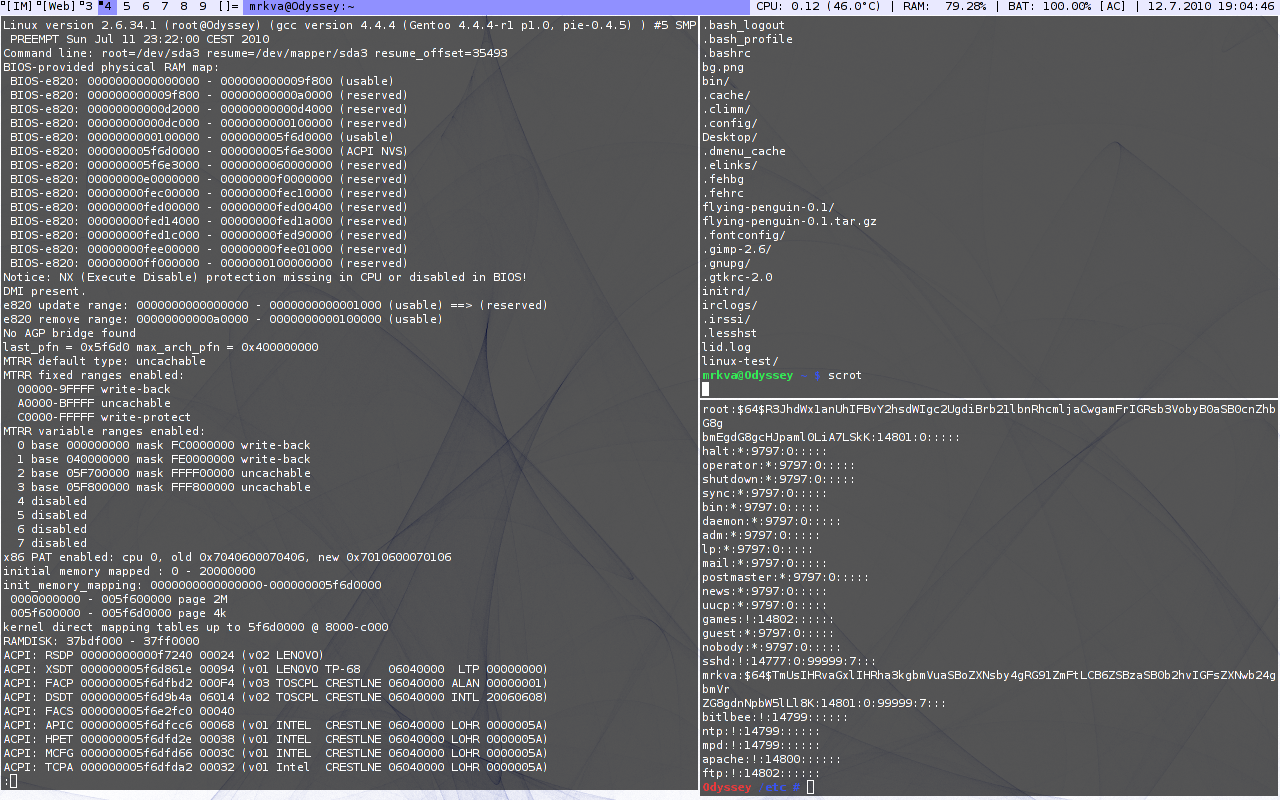Select .fehbg in the listing

click(x=722, y=179)
